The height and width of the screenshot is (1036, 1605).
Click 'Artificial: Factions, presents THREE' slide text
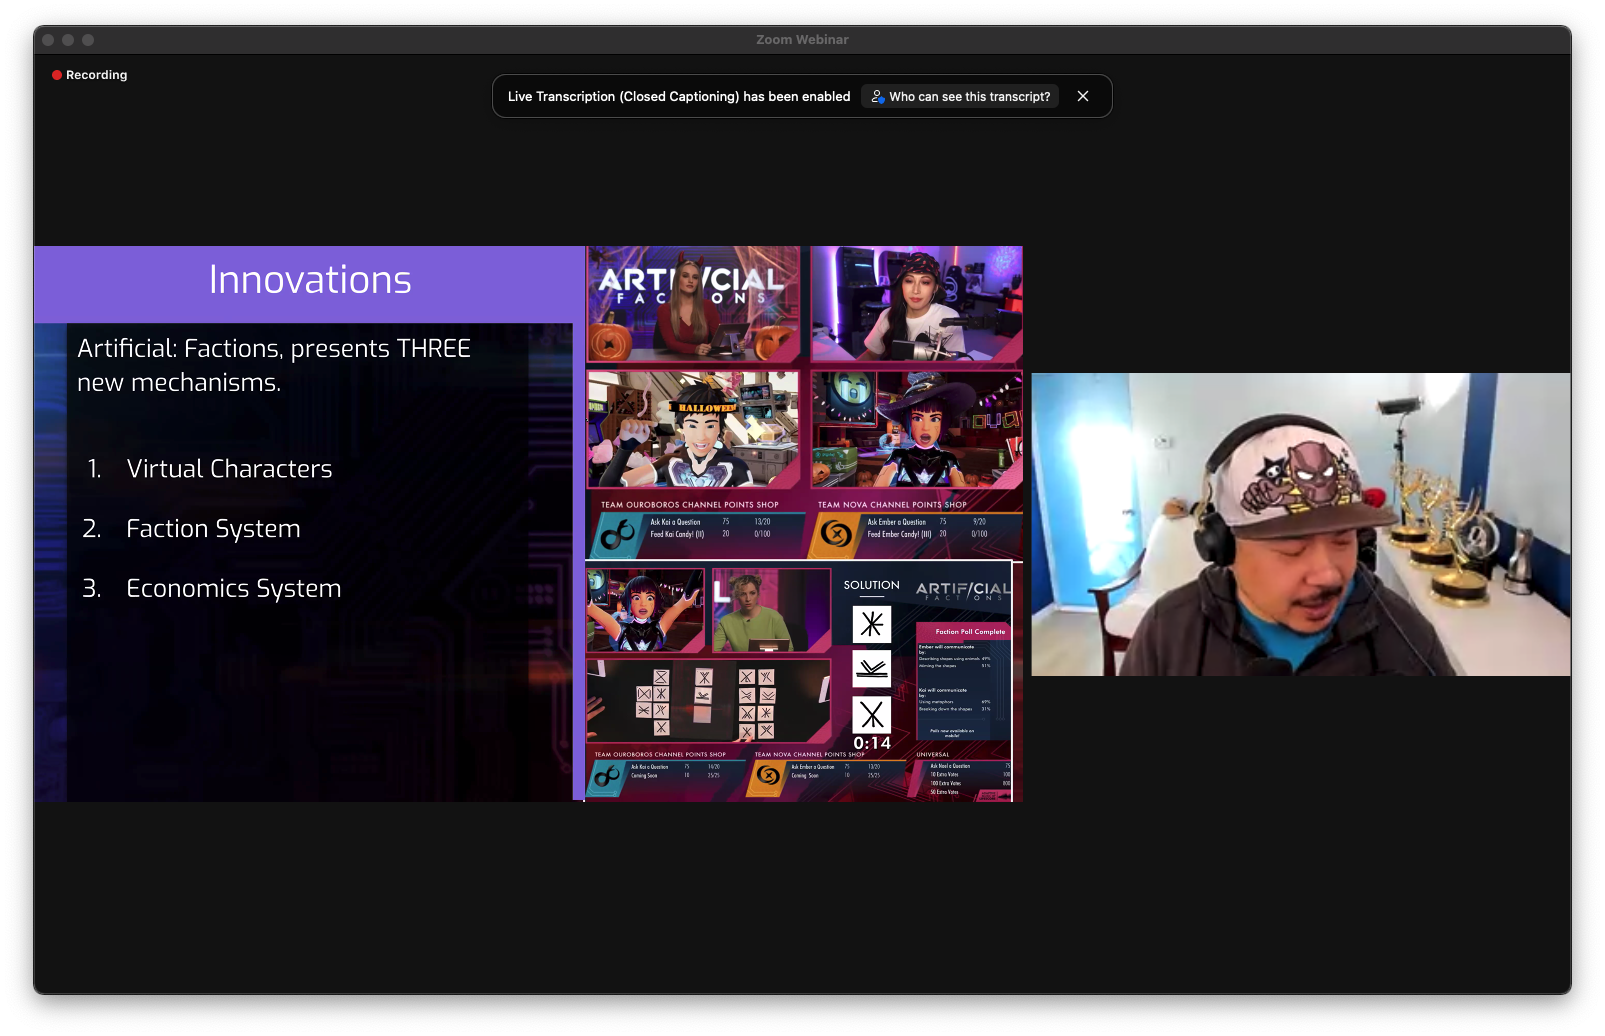(x=274, y=349)
